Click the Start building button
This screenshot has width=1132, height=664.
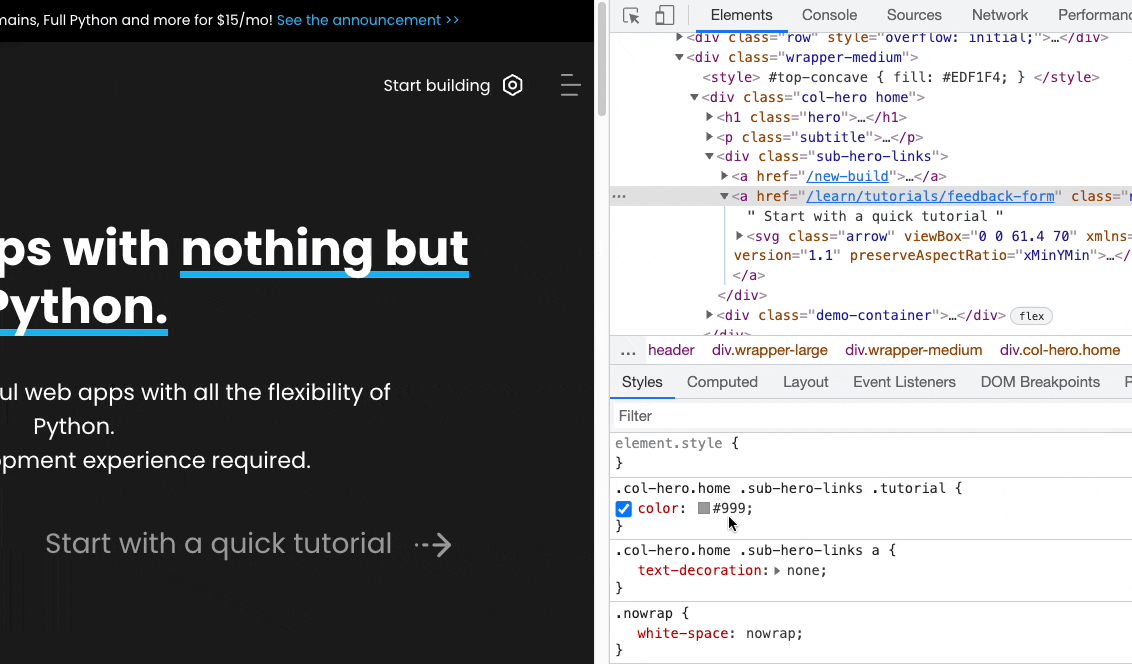pyautogui.click(x=436, y=85)
